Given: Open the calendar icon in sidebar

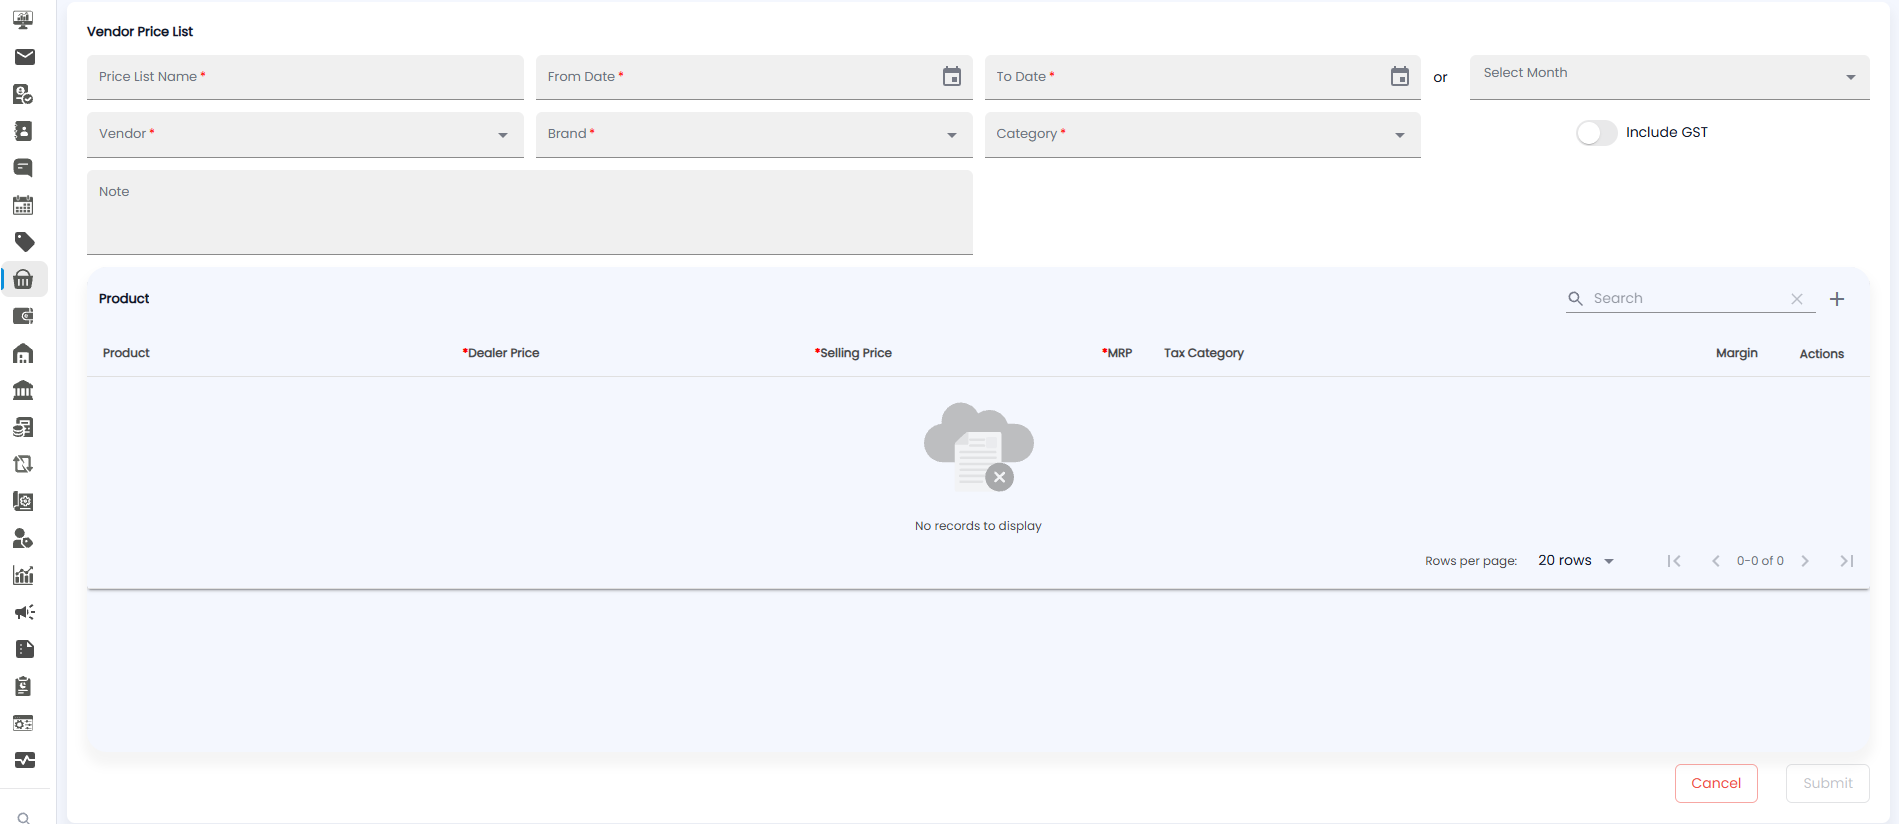Looking at the screenshot, I should [x=23, y=205].
